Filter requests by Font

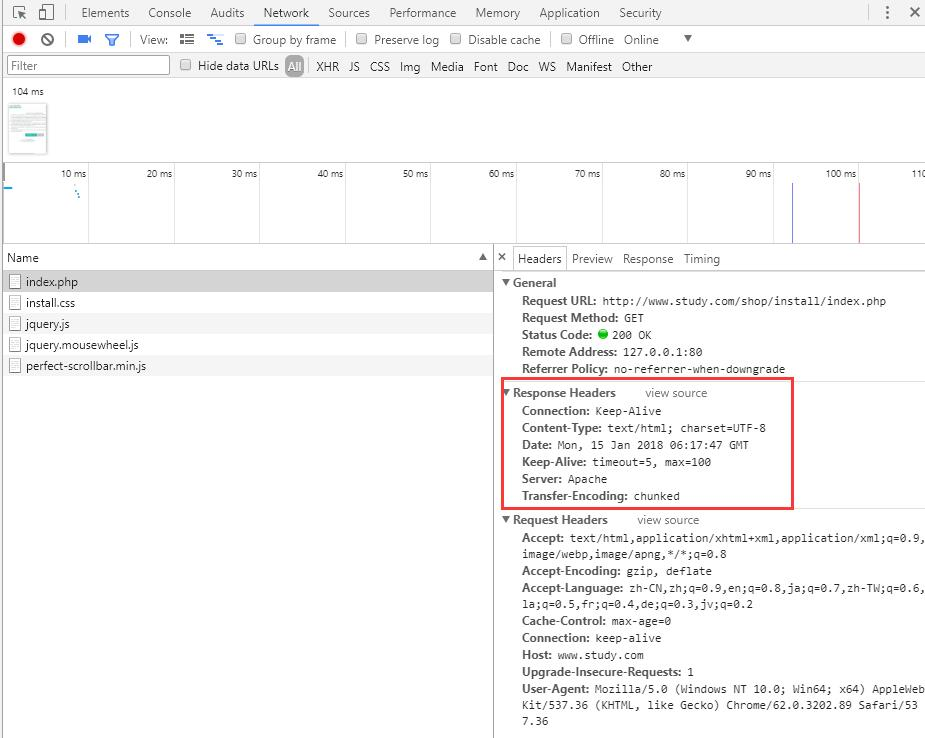(x=486, y=67)
